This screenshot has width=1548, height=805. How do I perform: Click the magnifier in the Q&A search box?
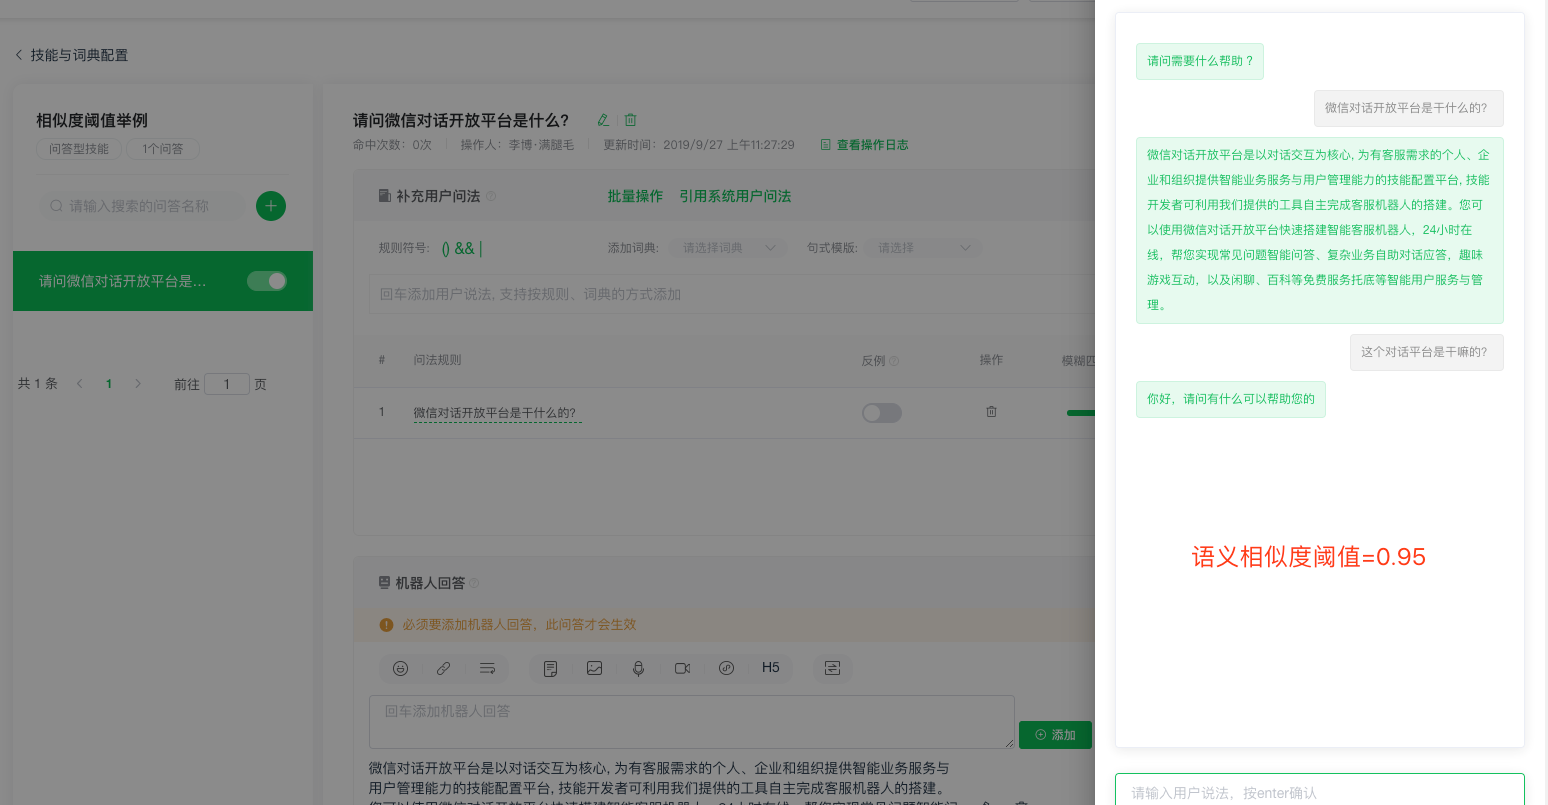click(x=56, y=206)
